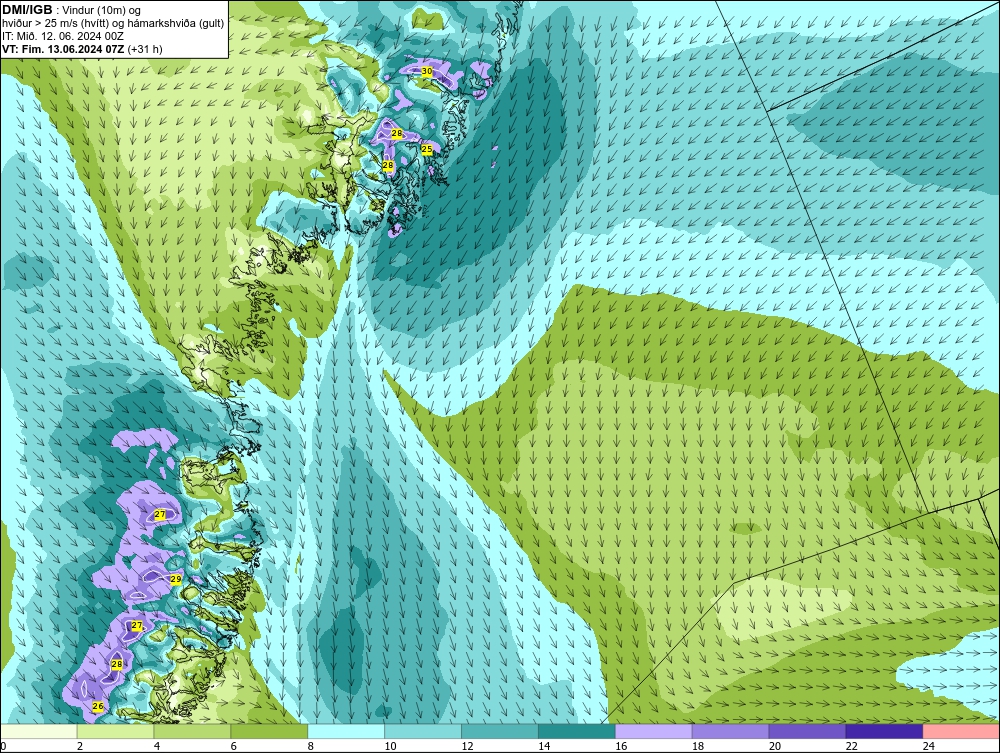Viewport: 1000px width, 753px height.
Task: Click the legend scale number 22
Action: [852, 746]
